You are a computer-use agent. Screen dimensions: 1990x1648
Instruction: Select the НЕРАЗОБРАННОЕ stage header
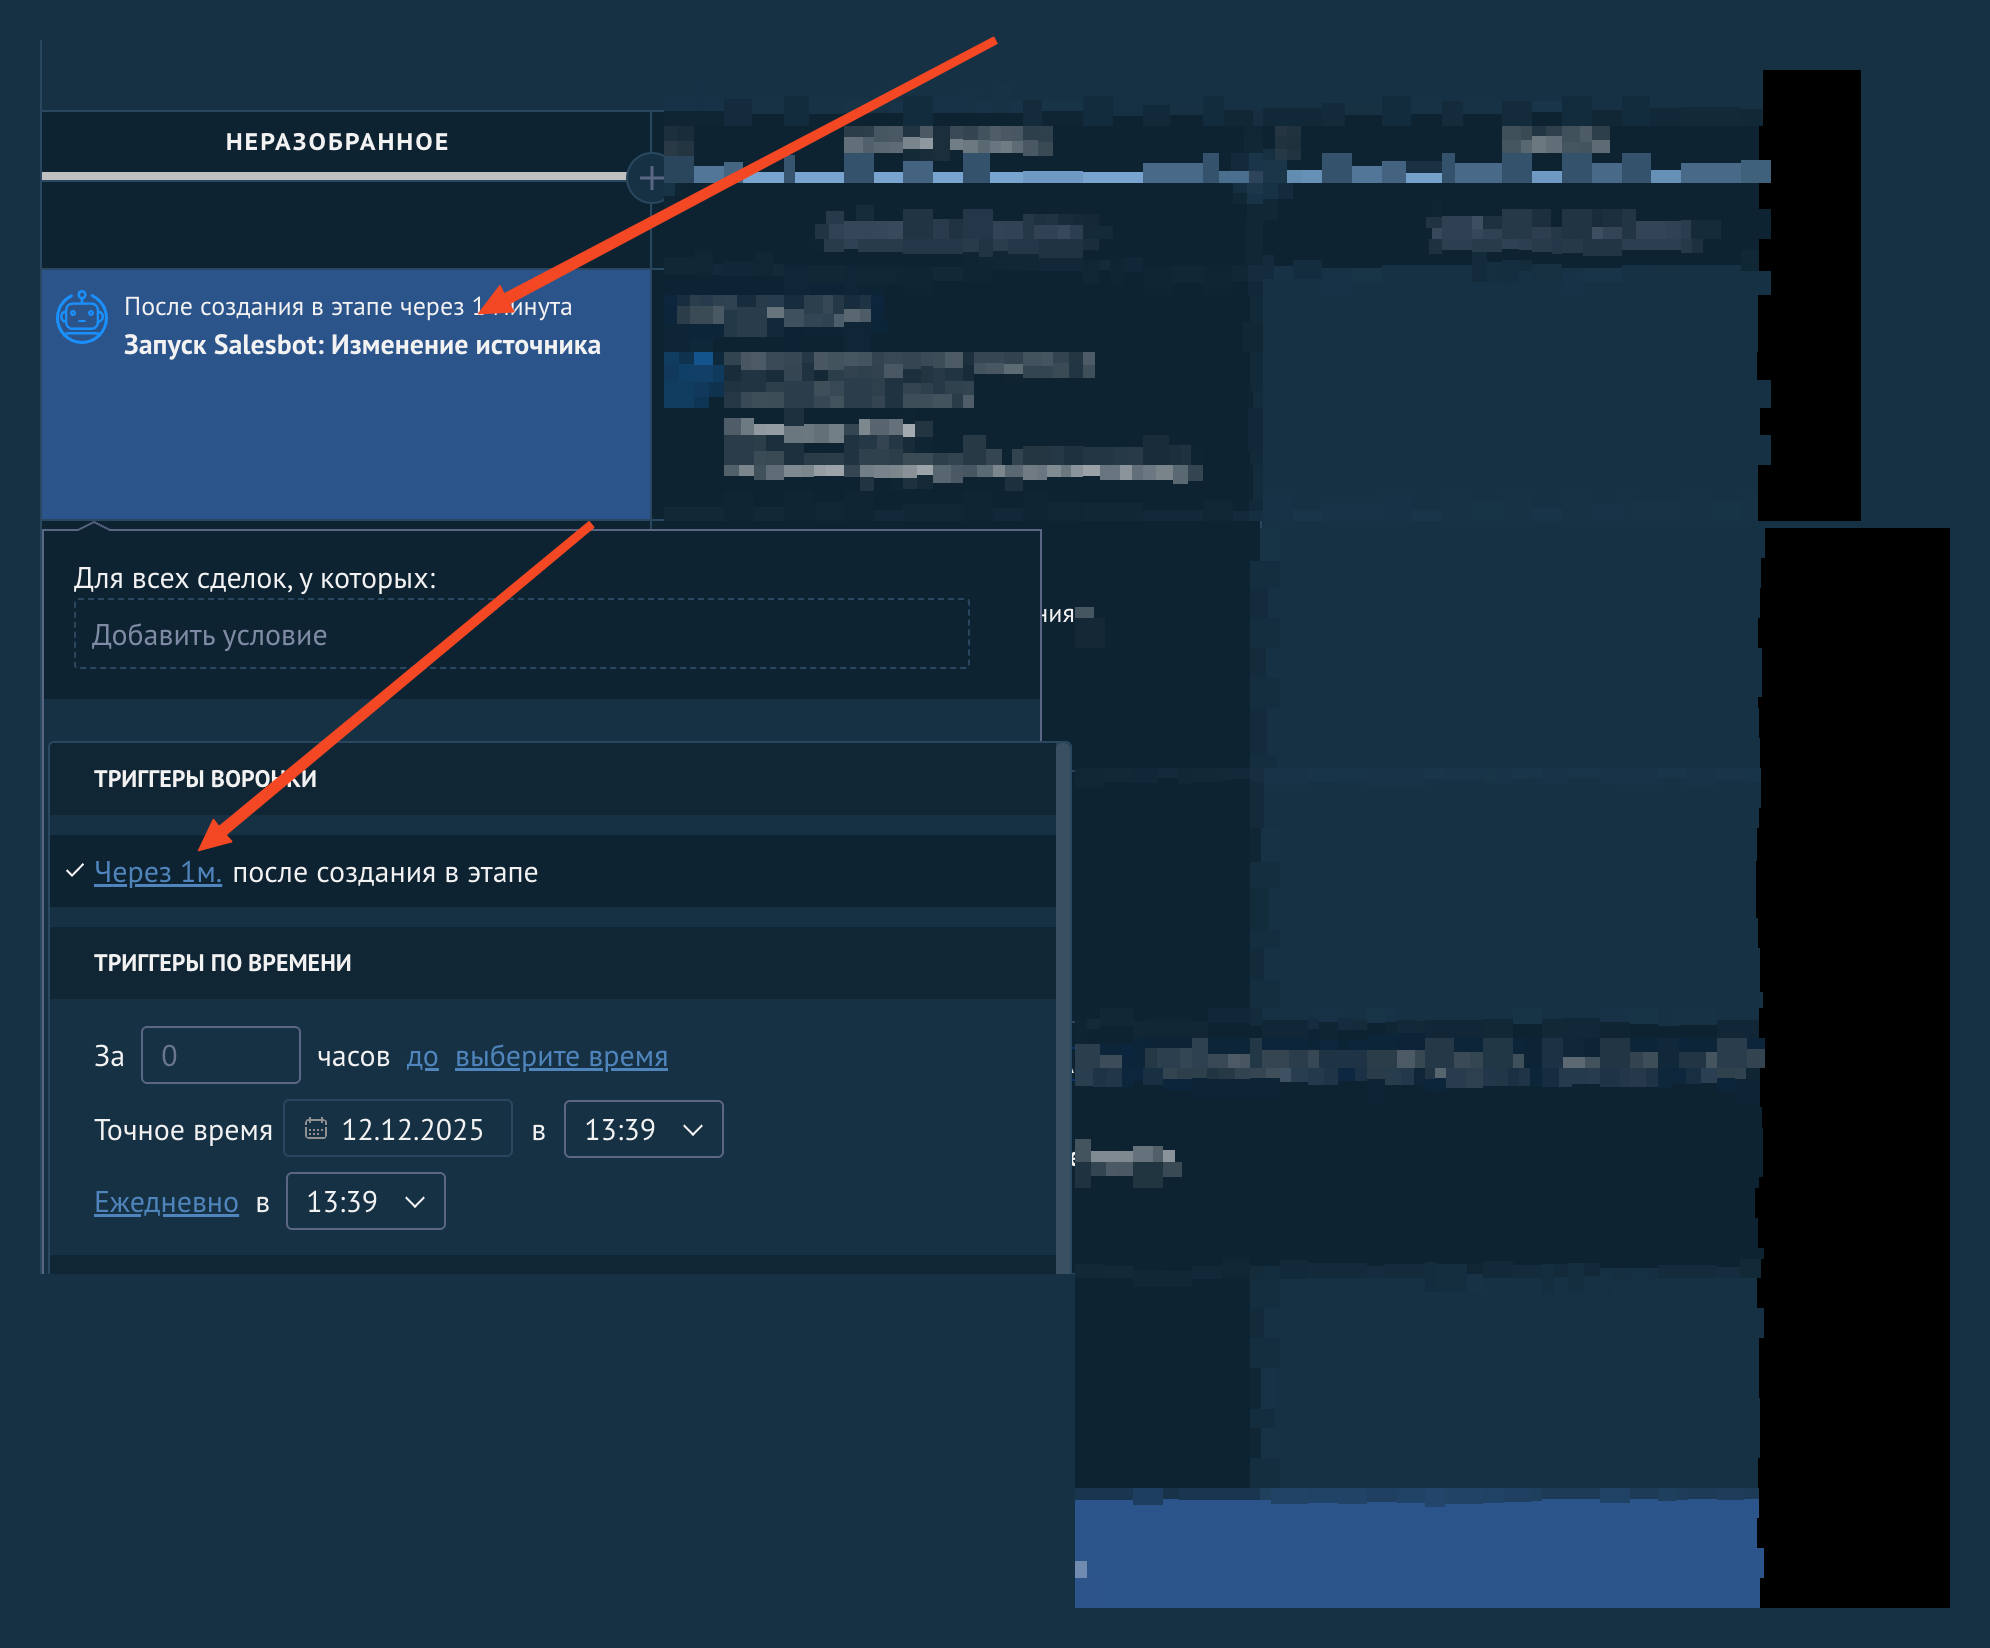point(337,142)
